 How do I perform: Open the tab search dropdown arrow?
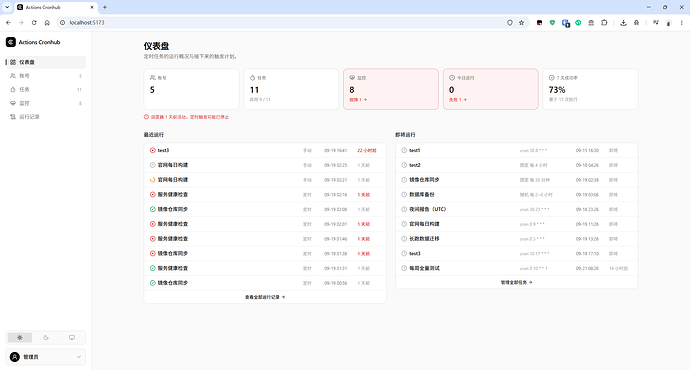pos(7,7)
